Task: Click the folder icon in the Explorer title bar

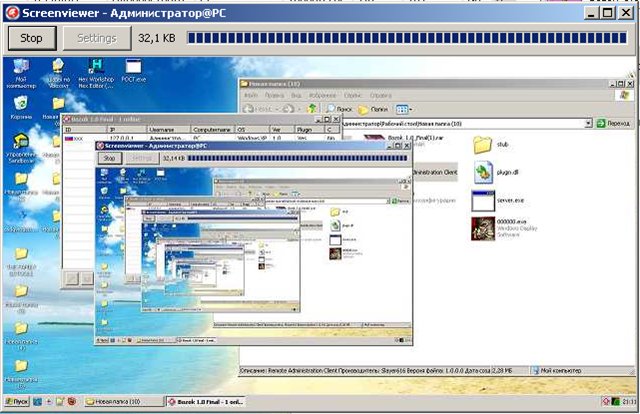Action: 245,84
